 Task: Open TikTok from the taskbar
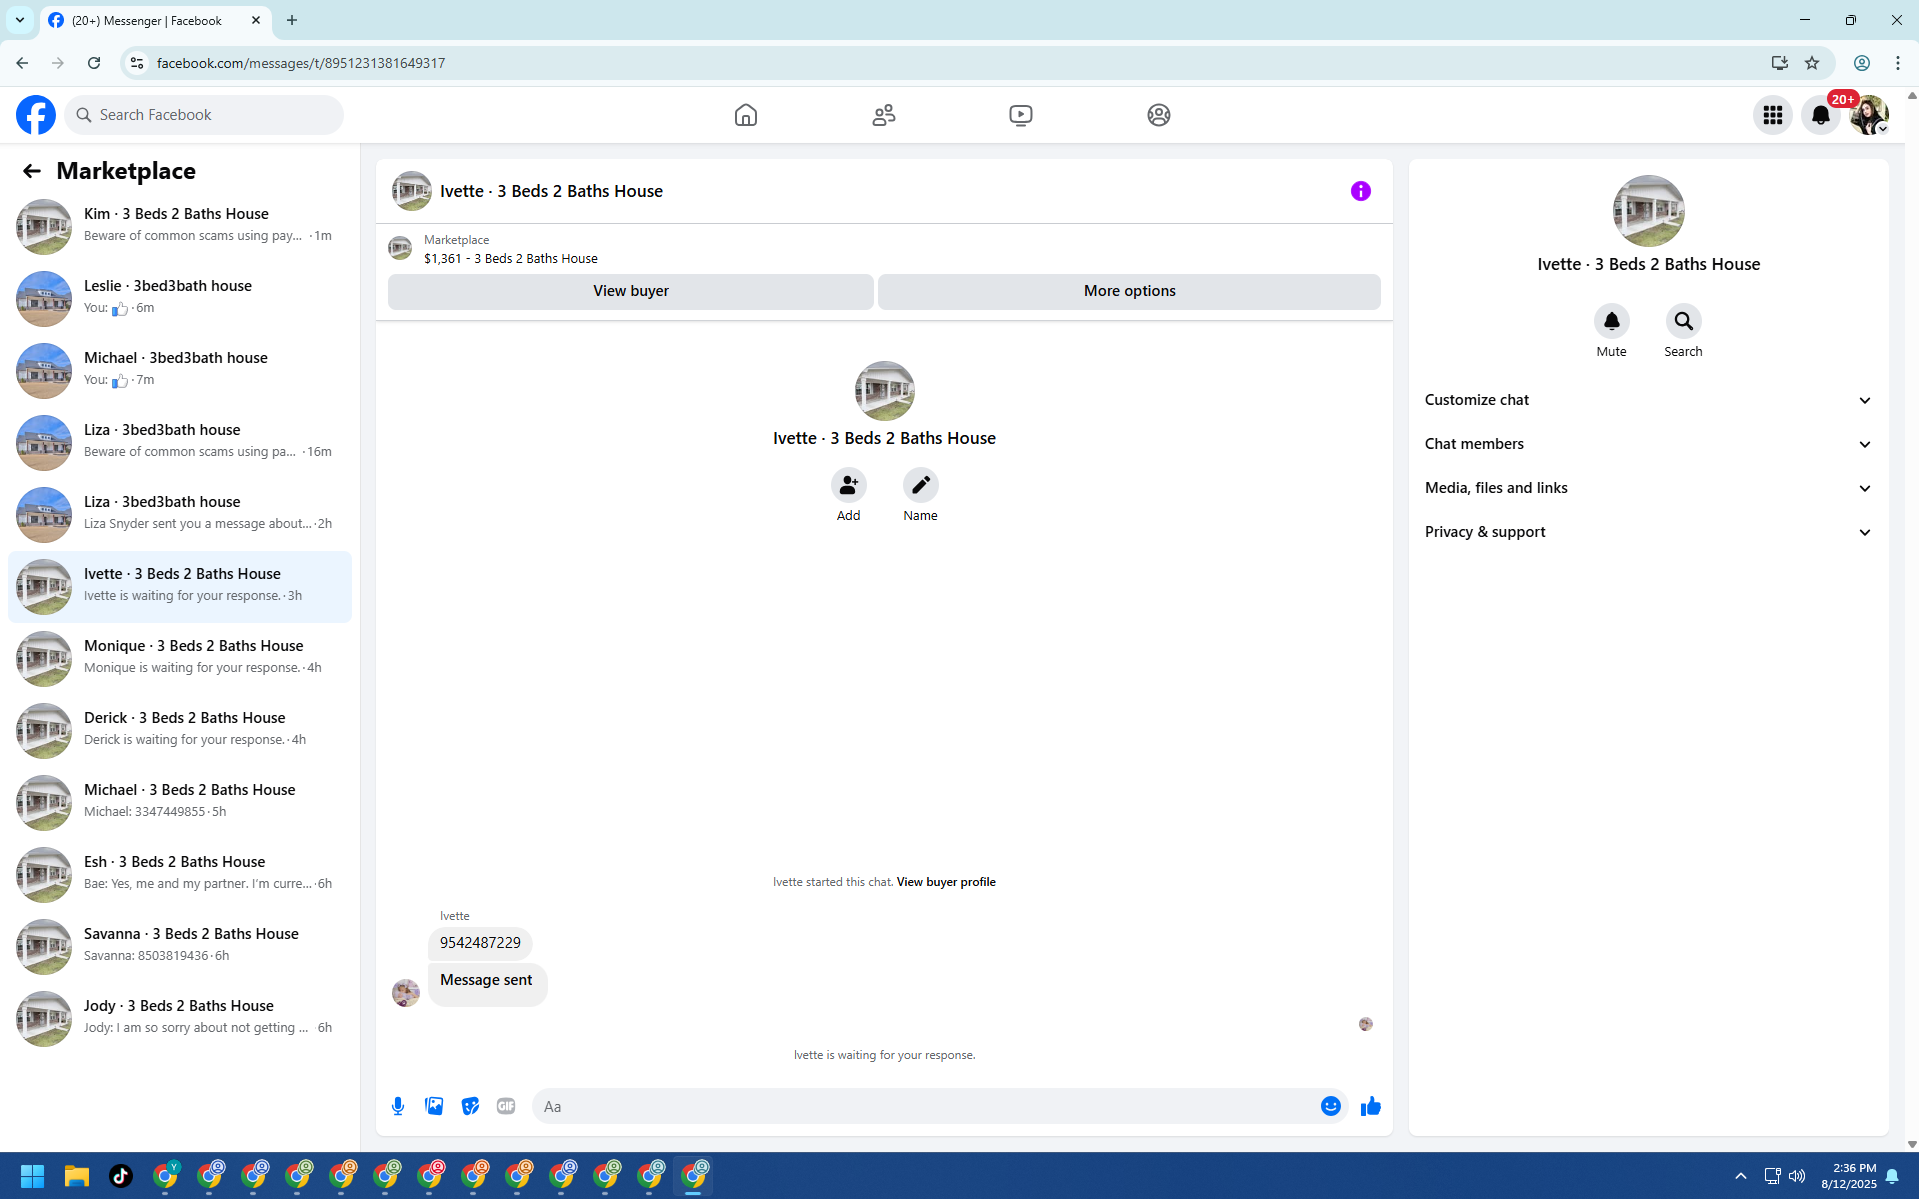pyautogui.click(x=121, y=1176)
